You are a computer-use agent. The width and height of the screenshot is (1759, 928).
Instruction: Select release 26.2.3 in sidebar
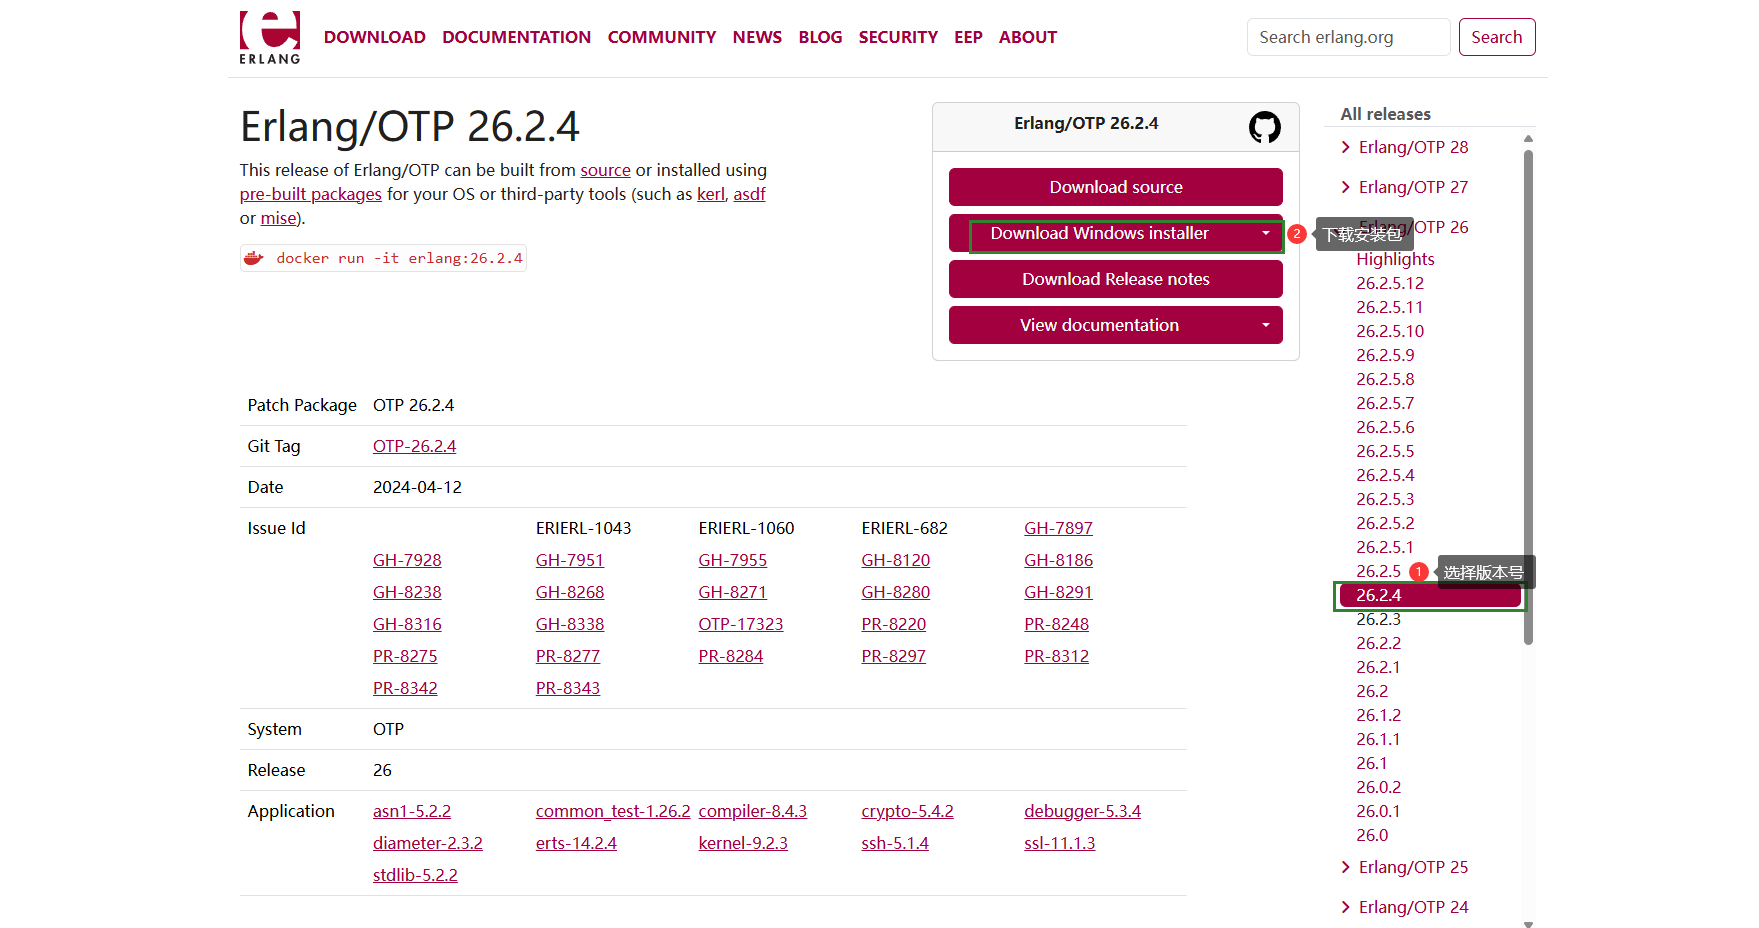[x=1379, y=620]
